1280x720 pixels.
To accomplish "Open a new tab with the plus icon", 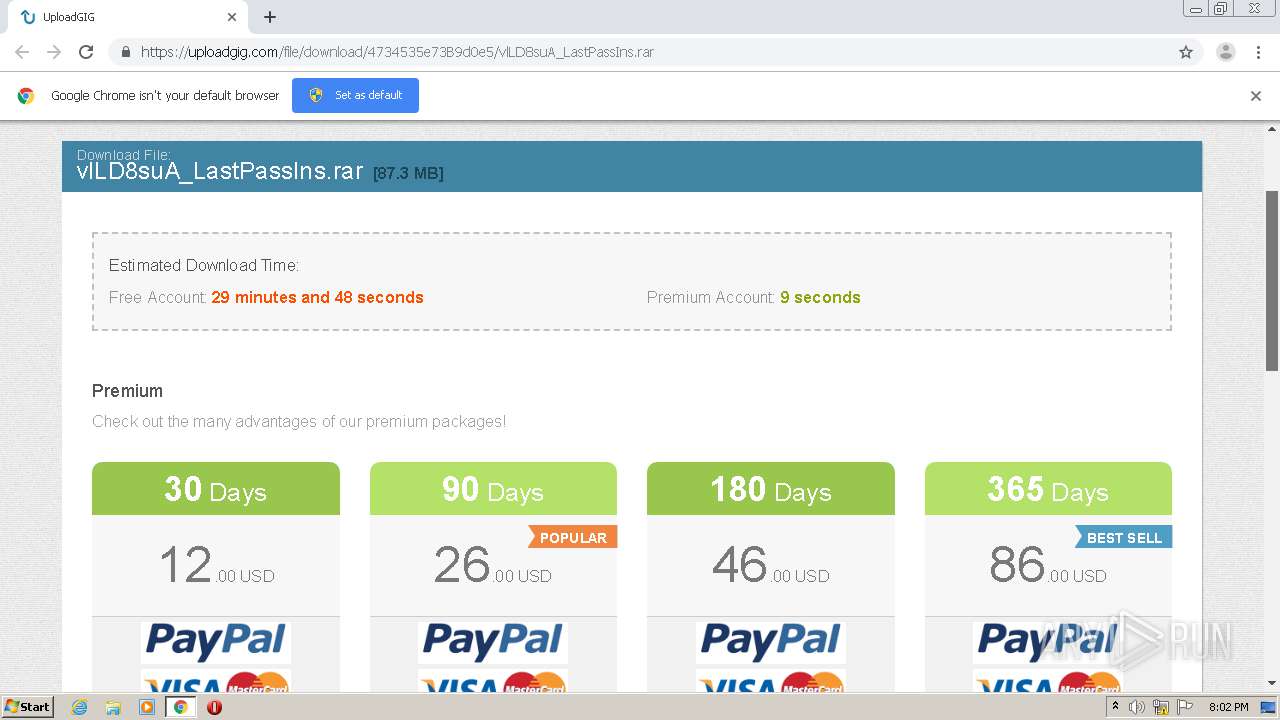I will coord(270,17).
